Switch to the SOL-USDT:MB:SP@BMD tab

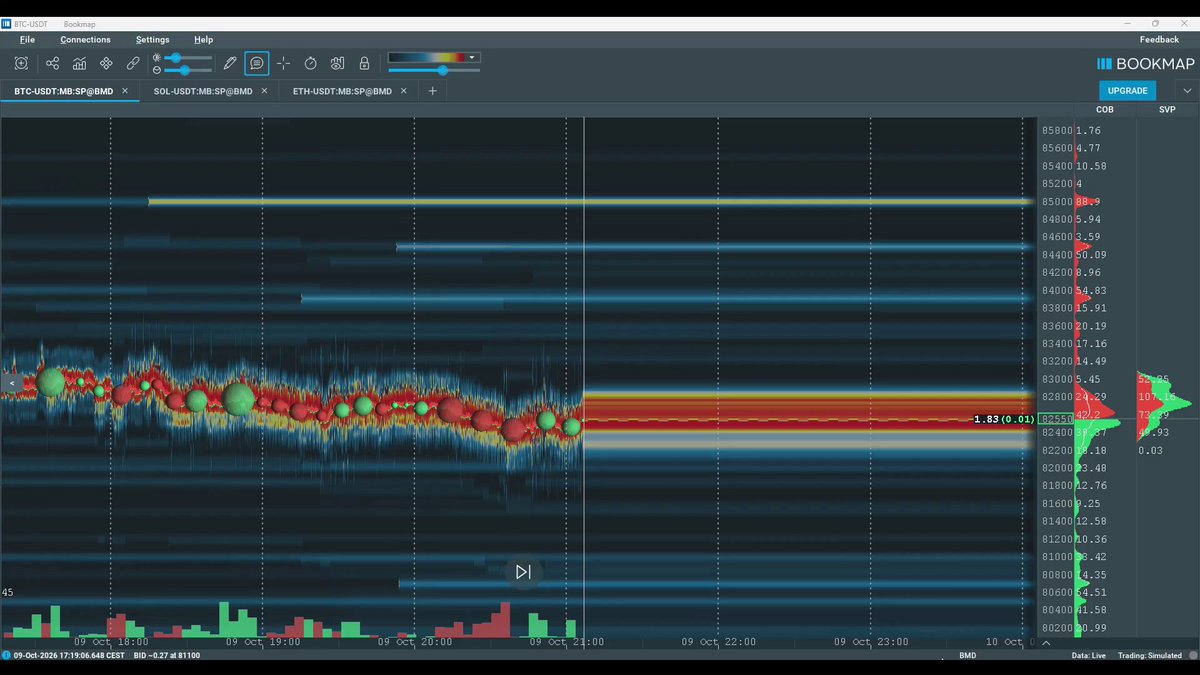coord(201,91)
